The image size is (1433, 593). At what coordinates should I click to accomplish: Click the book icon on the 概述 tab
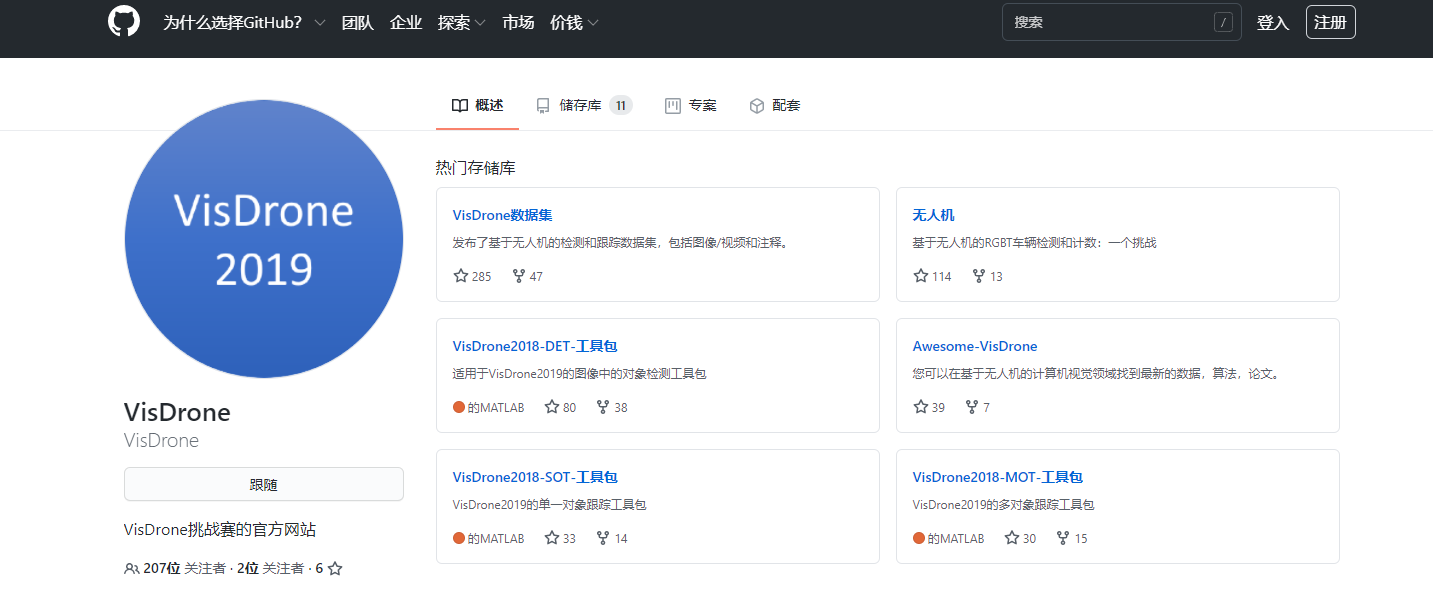(459, 104)
